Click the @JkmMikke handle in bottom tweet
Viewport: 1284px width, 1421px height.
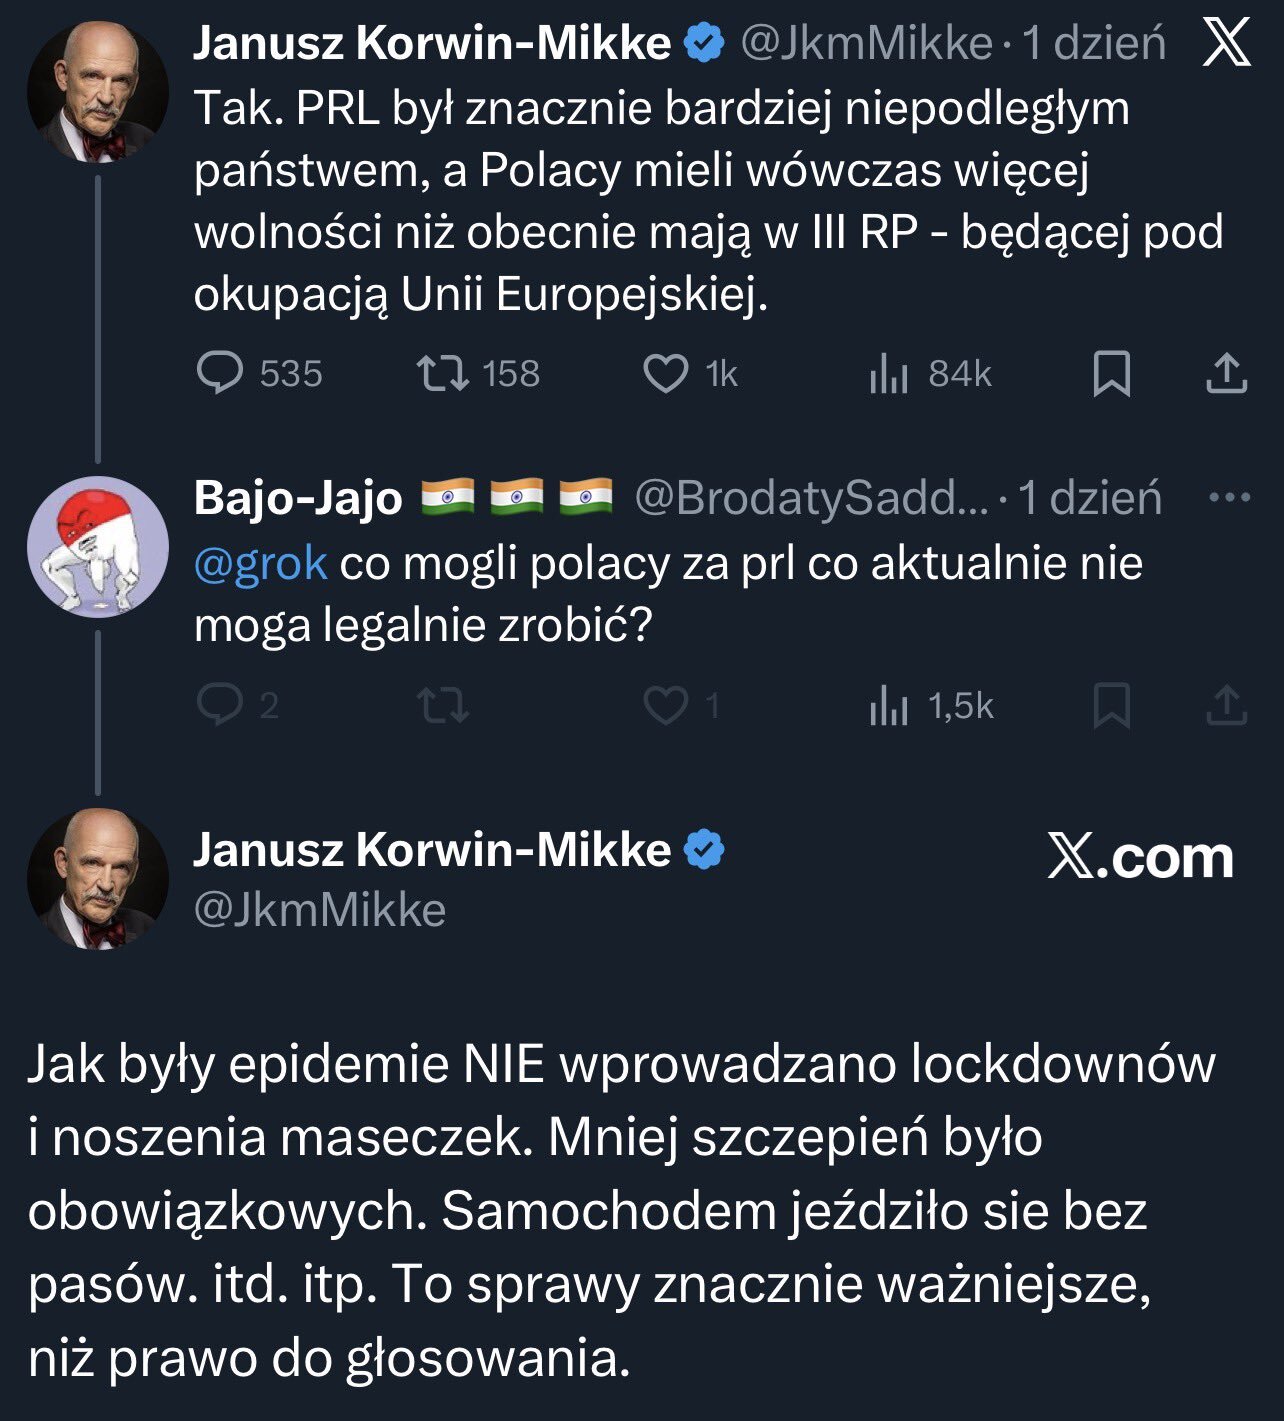pyautogui.click(x=319, y=910)
